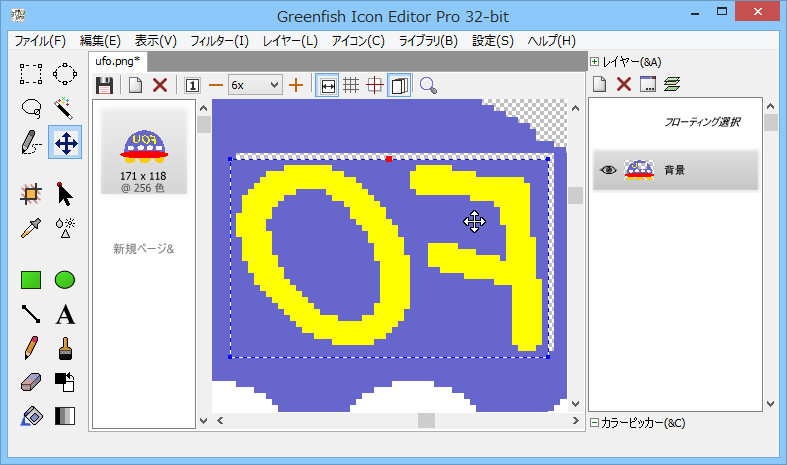Image resolution: width=787 pixels, height=465 pixels.
Task: Collapse the カラーピッカー panel section
Action: click(595, 423)
